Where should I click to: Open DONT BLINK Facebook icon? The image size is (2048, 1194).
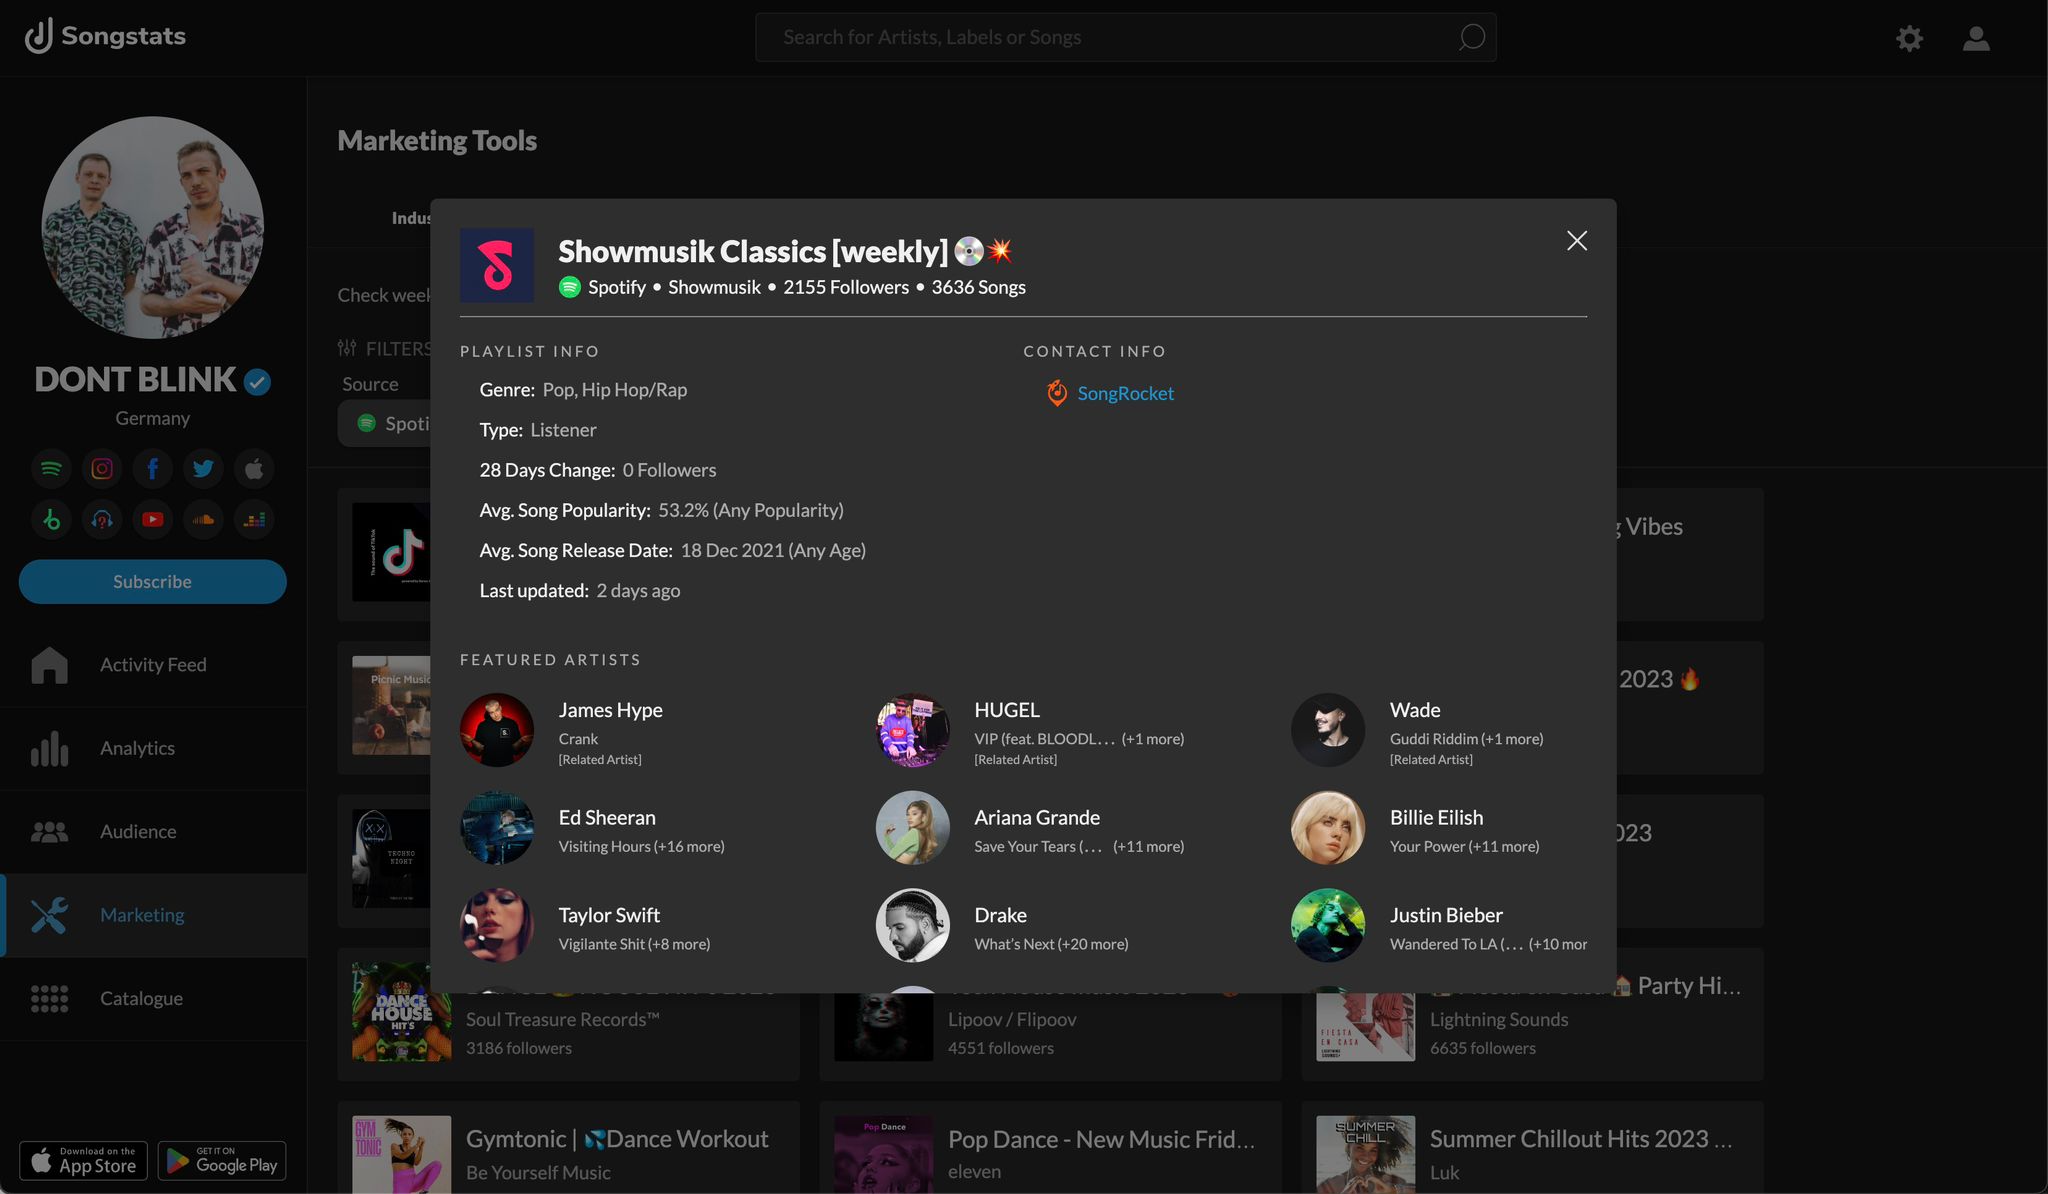click(x=153, y=468)
